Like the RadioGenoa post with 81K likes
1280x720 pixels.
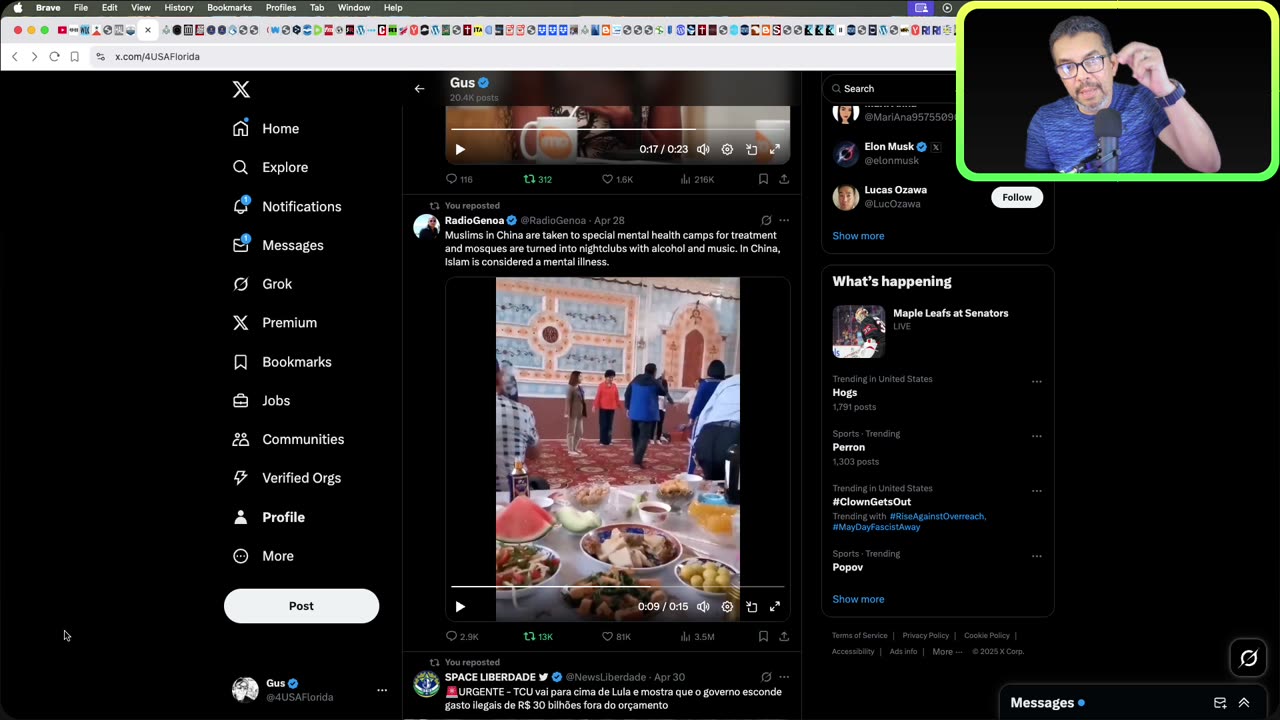tap(616, 636)
